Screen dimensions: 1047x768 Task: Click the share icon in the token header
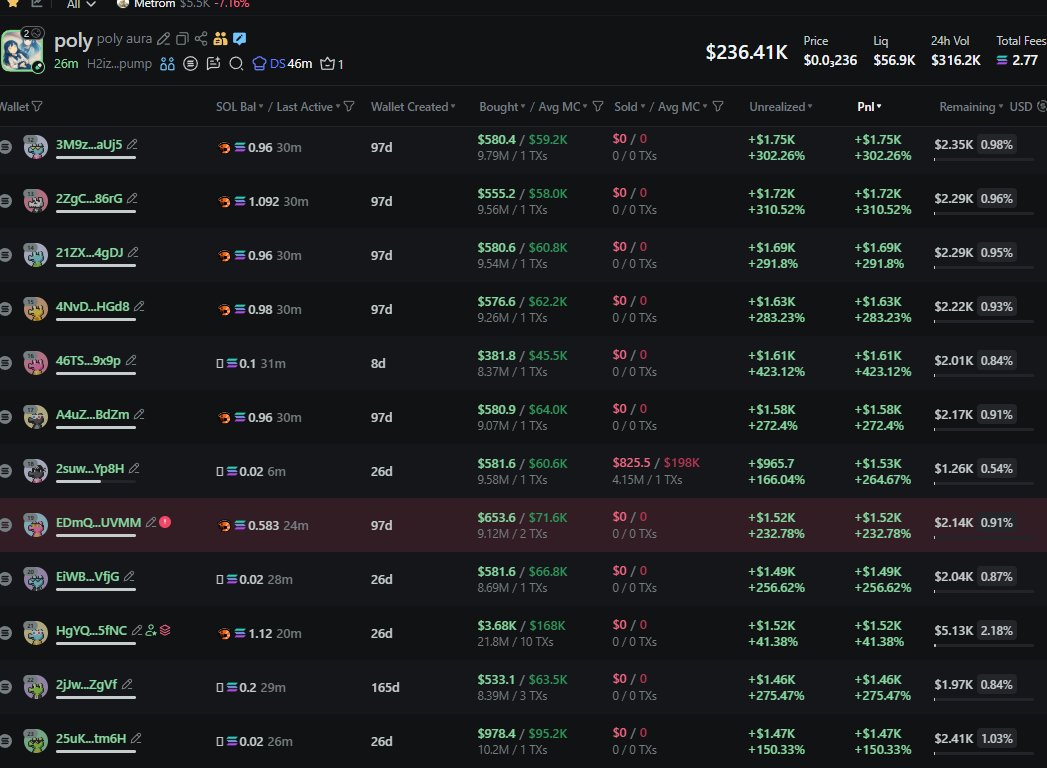click(x=201, y=39)
